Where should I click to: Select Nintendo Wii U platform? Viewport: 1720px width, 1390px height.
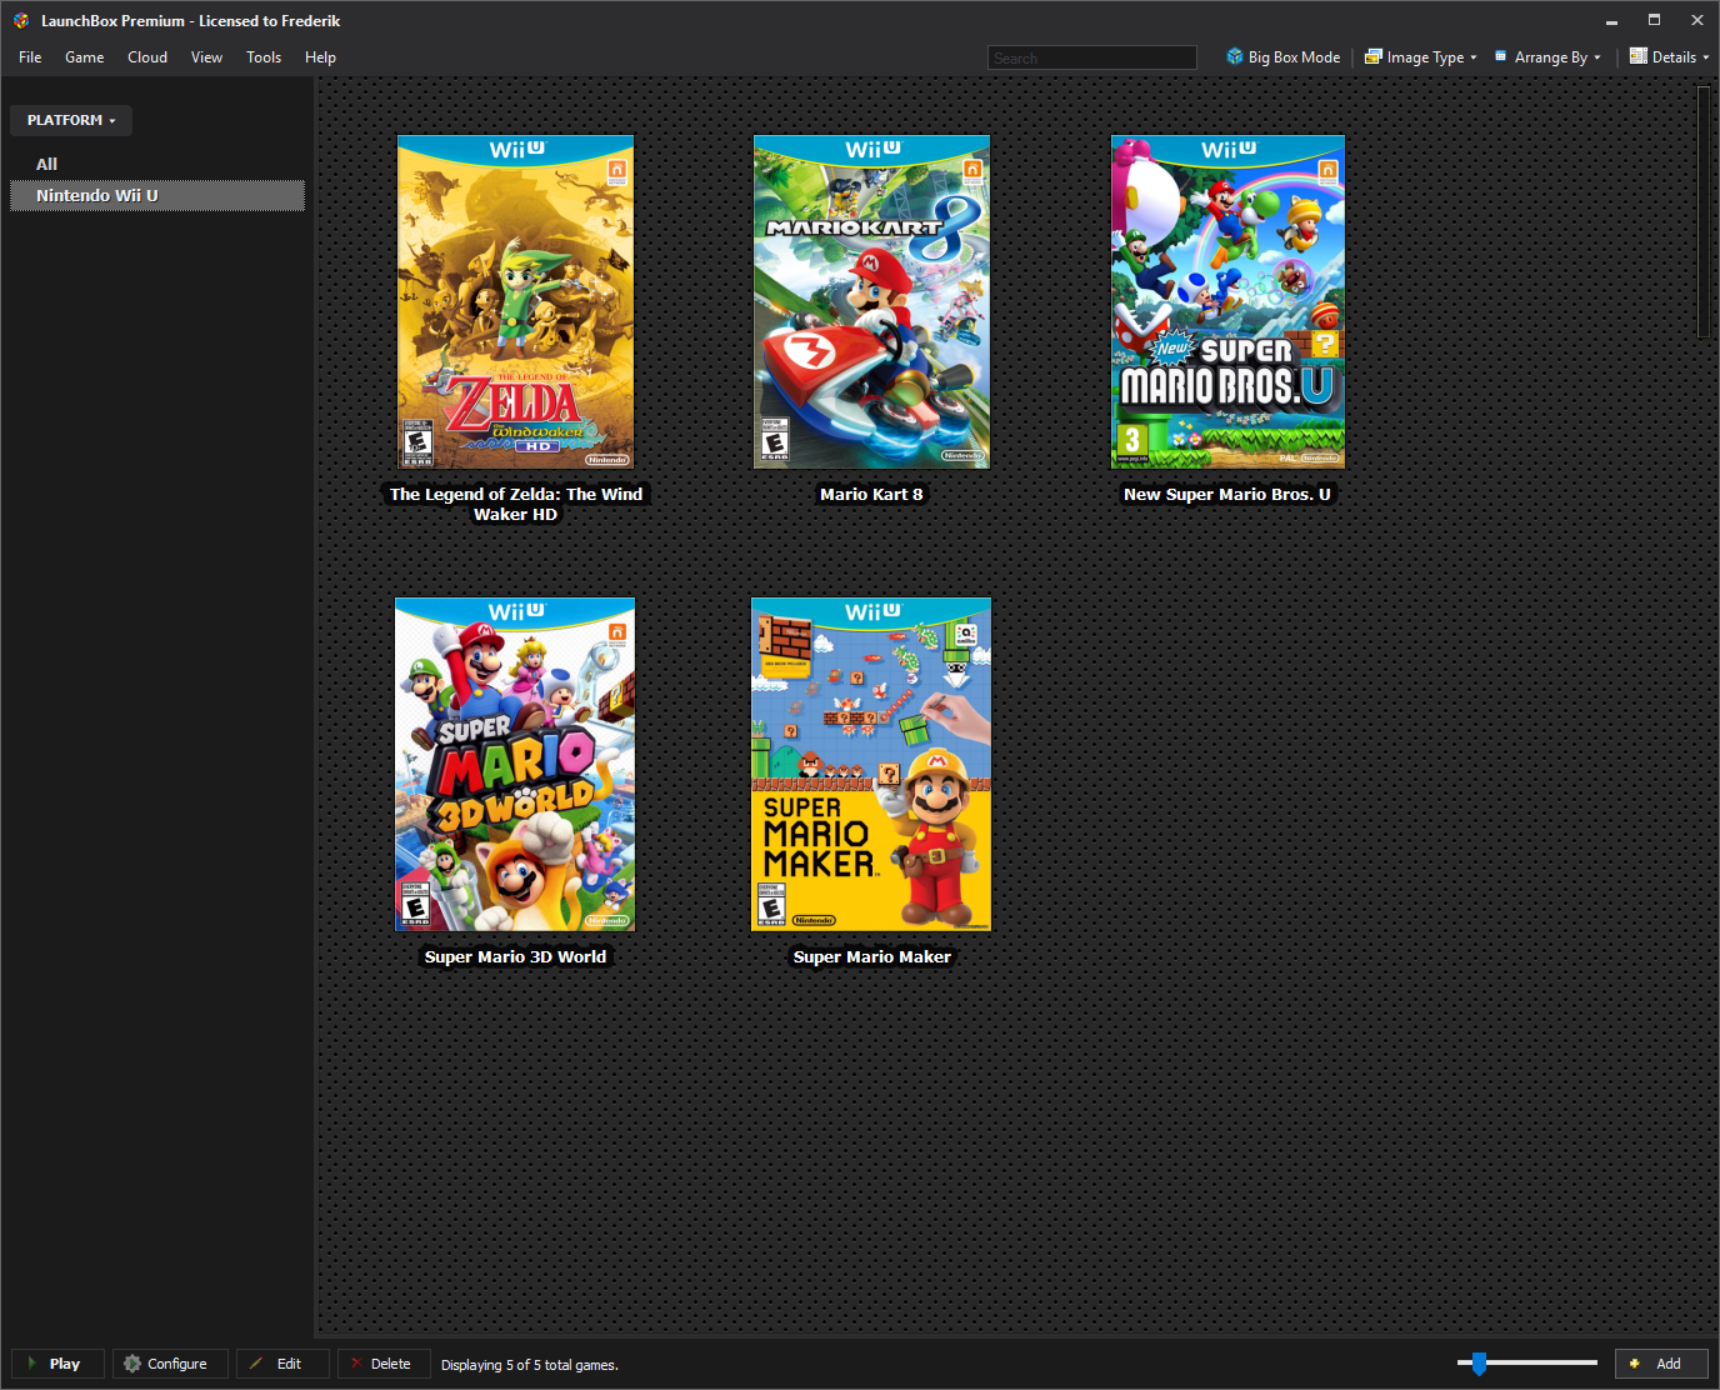coord(157,195)
